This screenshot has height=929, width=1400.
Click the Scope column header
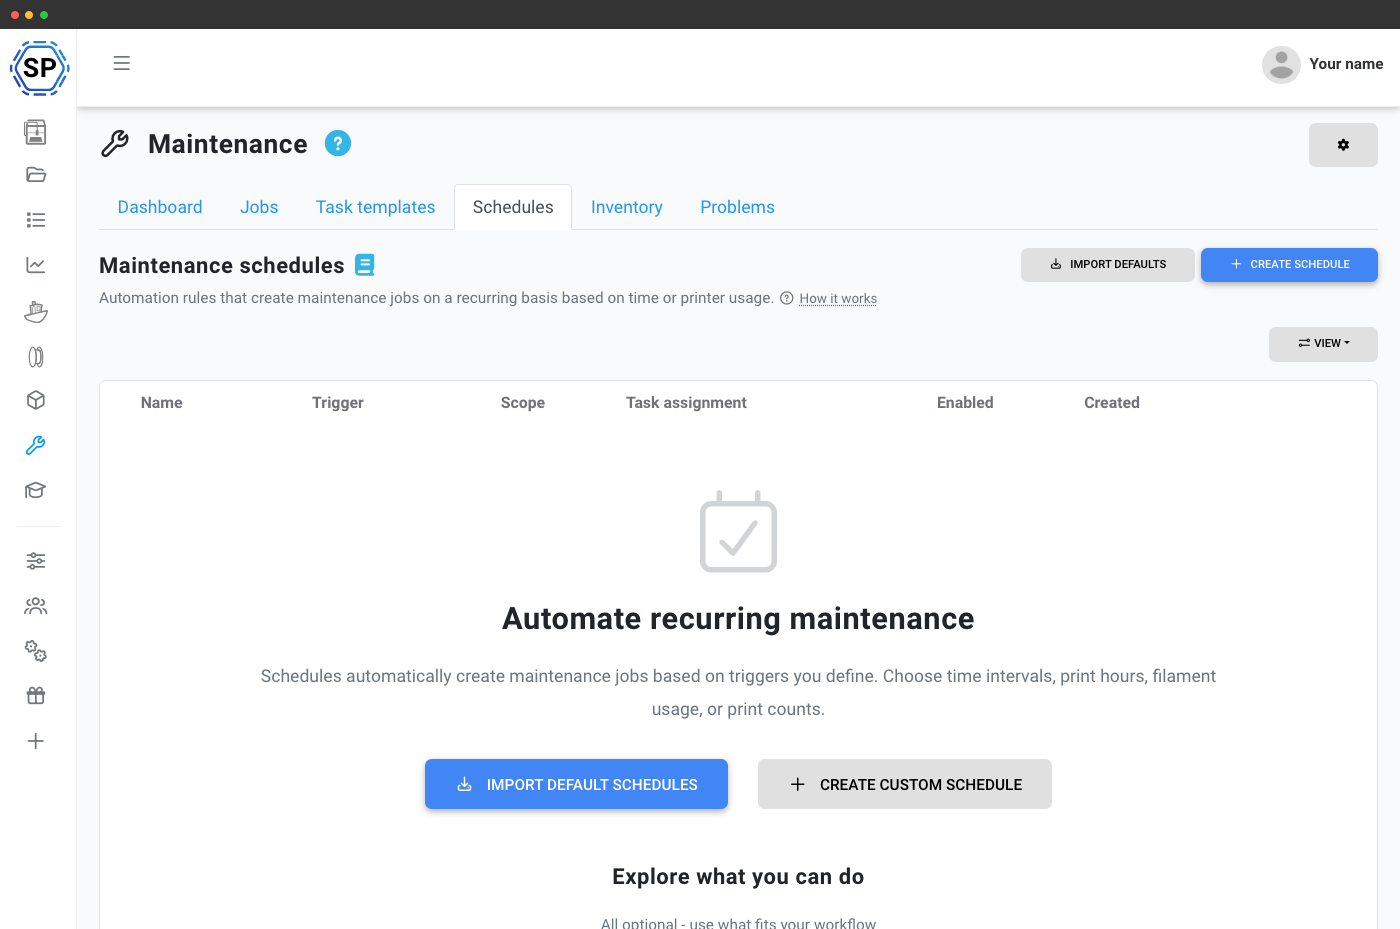point(523,402)
